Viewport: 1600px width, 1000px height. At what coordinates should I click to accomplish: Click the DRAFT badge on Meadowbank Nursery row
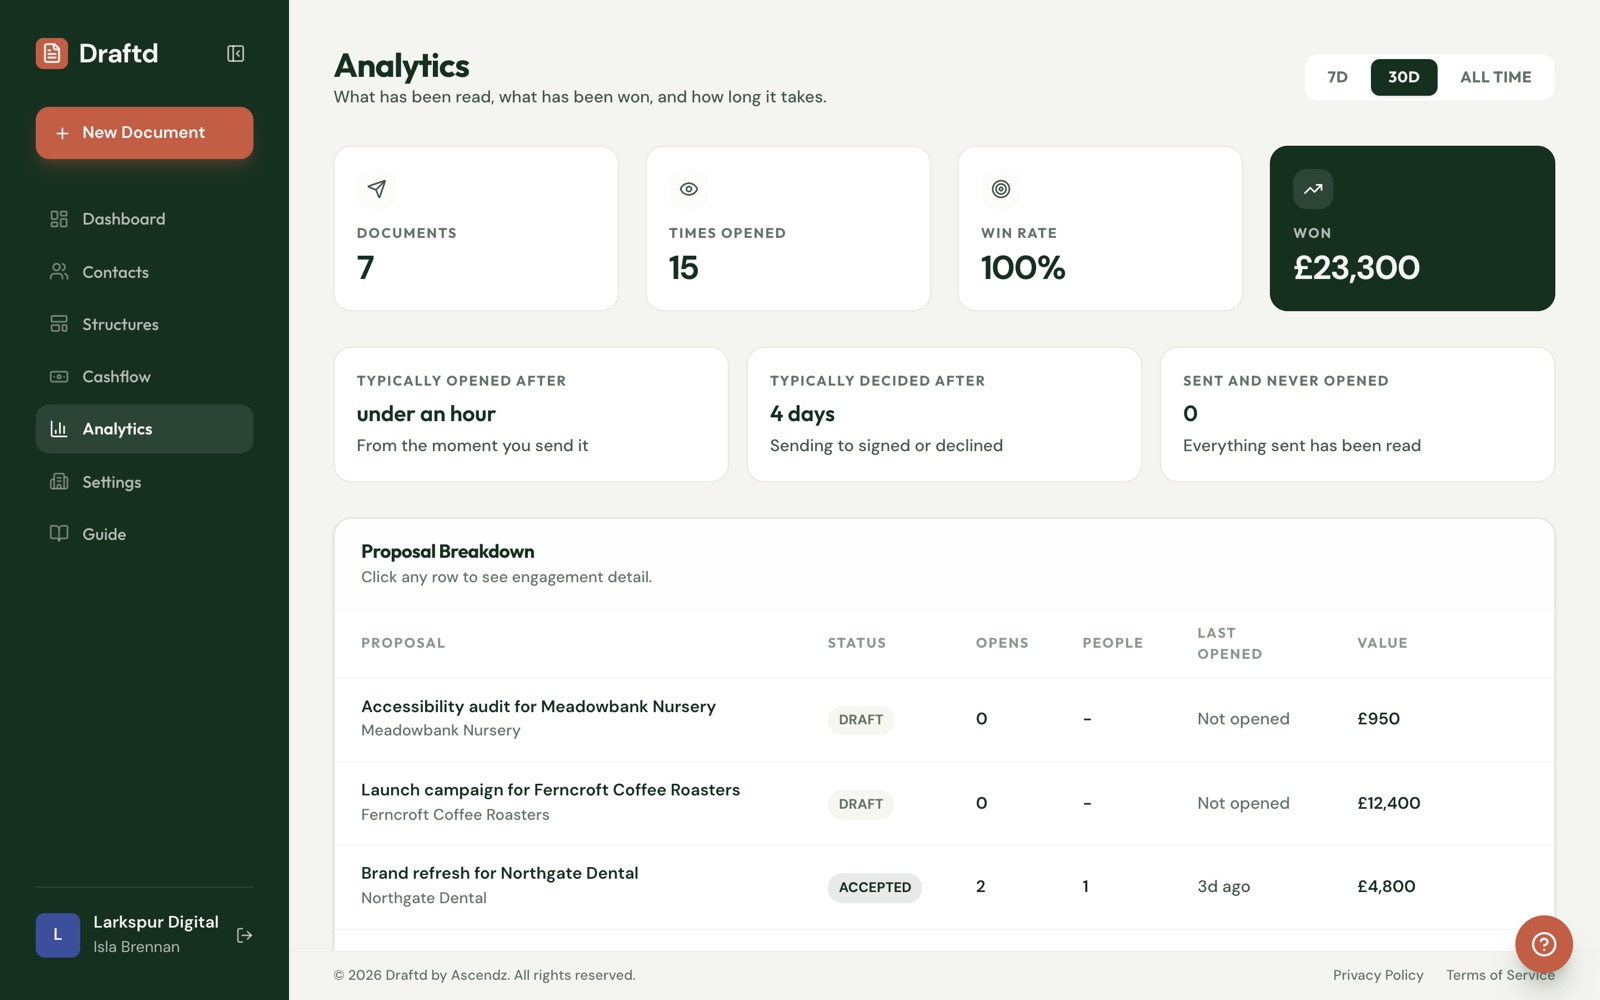[860, 720]
